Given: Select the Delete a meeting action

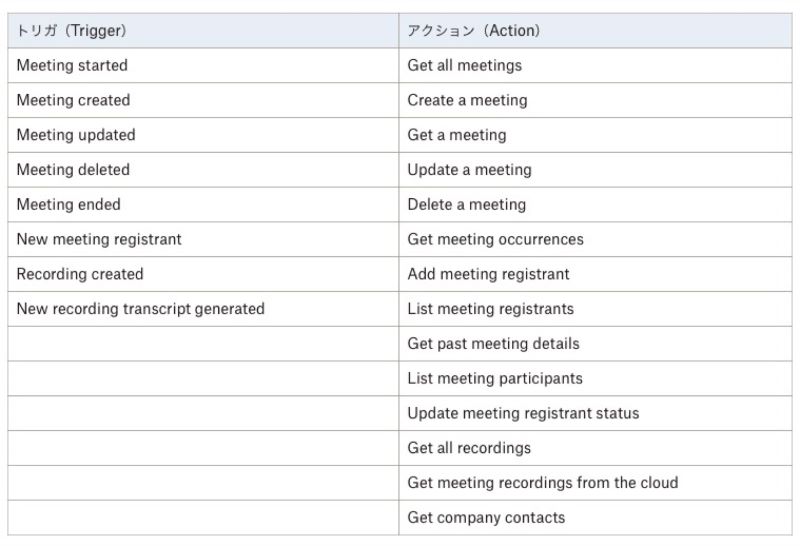Looking at the screenshot, I should pyautogui.click(x=595, y=204).
